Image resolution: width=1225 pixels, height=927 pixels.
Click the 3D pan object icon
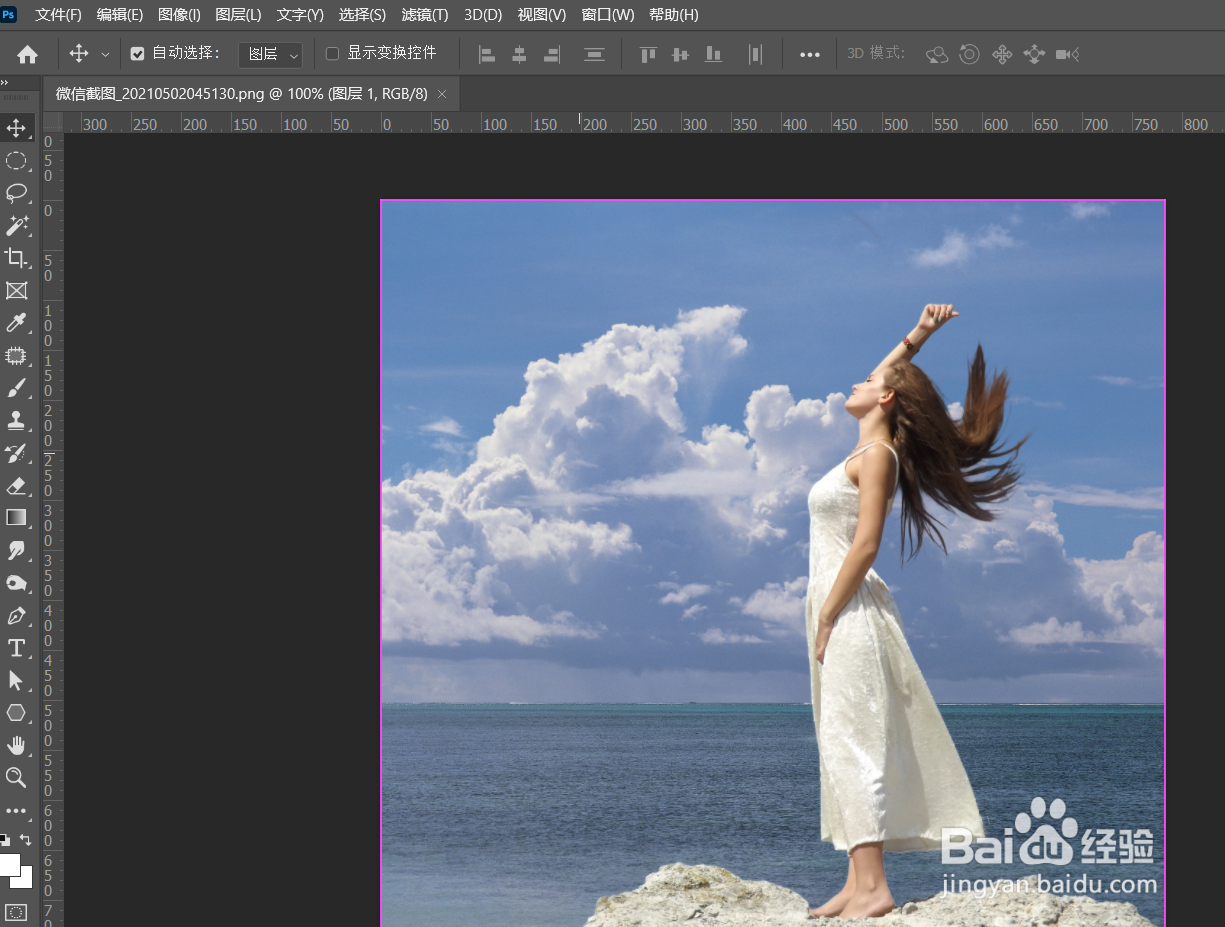pos(1002,54)
